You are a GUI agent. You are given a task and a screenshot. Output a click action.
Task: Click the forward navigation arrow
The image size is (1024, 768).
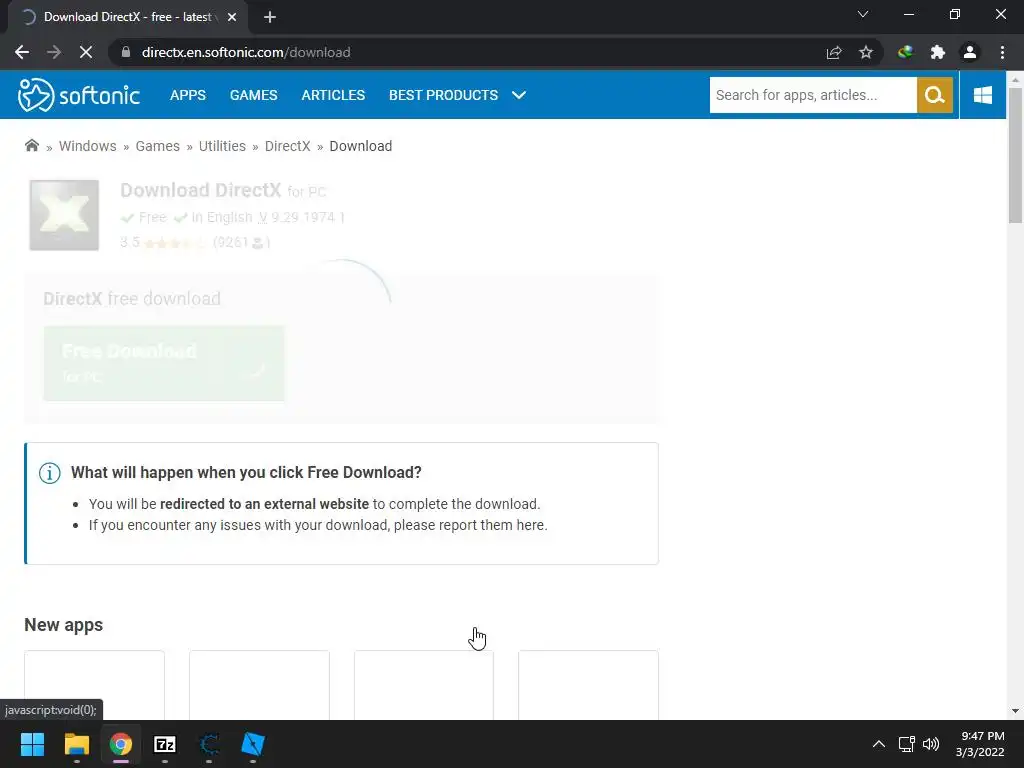click(x=54, y=52)
